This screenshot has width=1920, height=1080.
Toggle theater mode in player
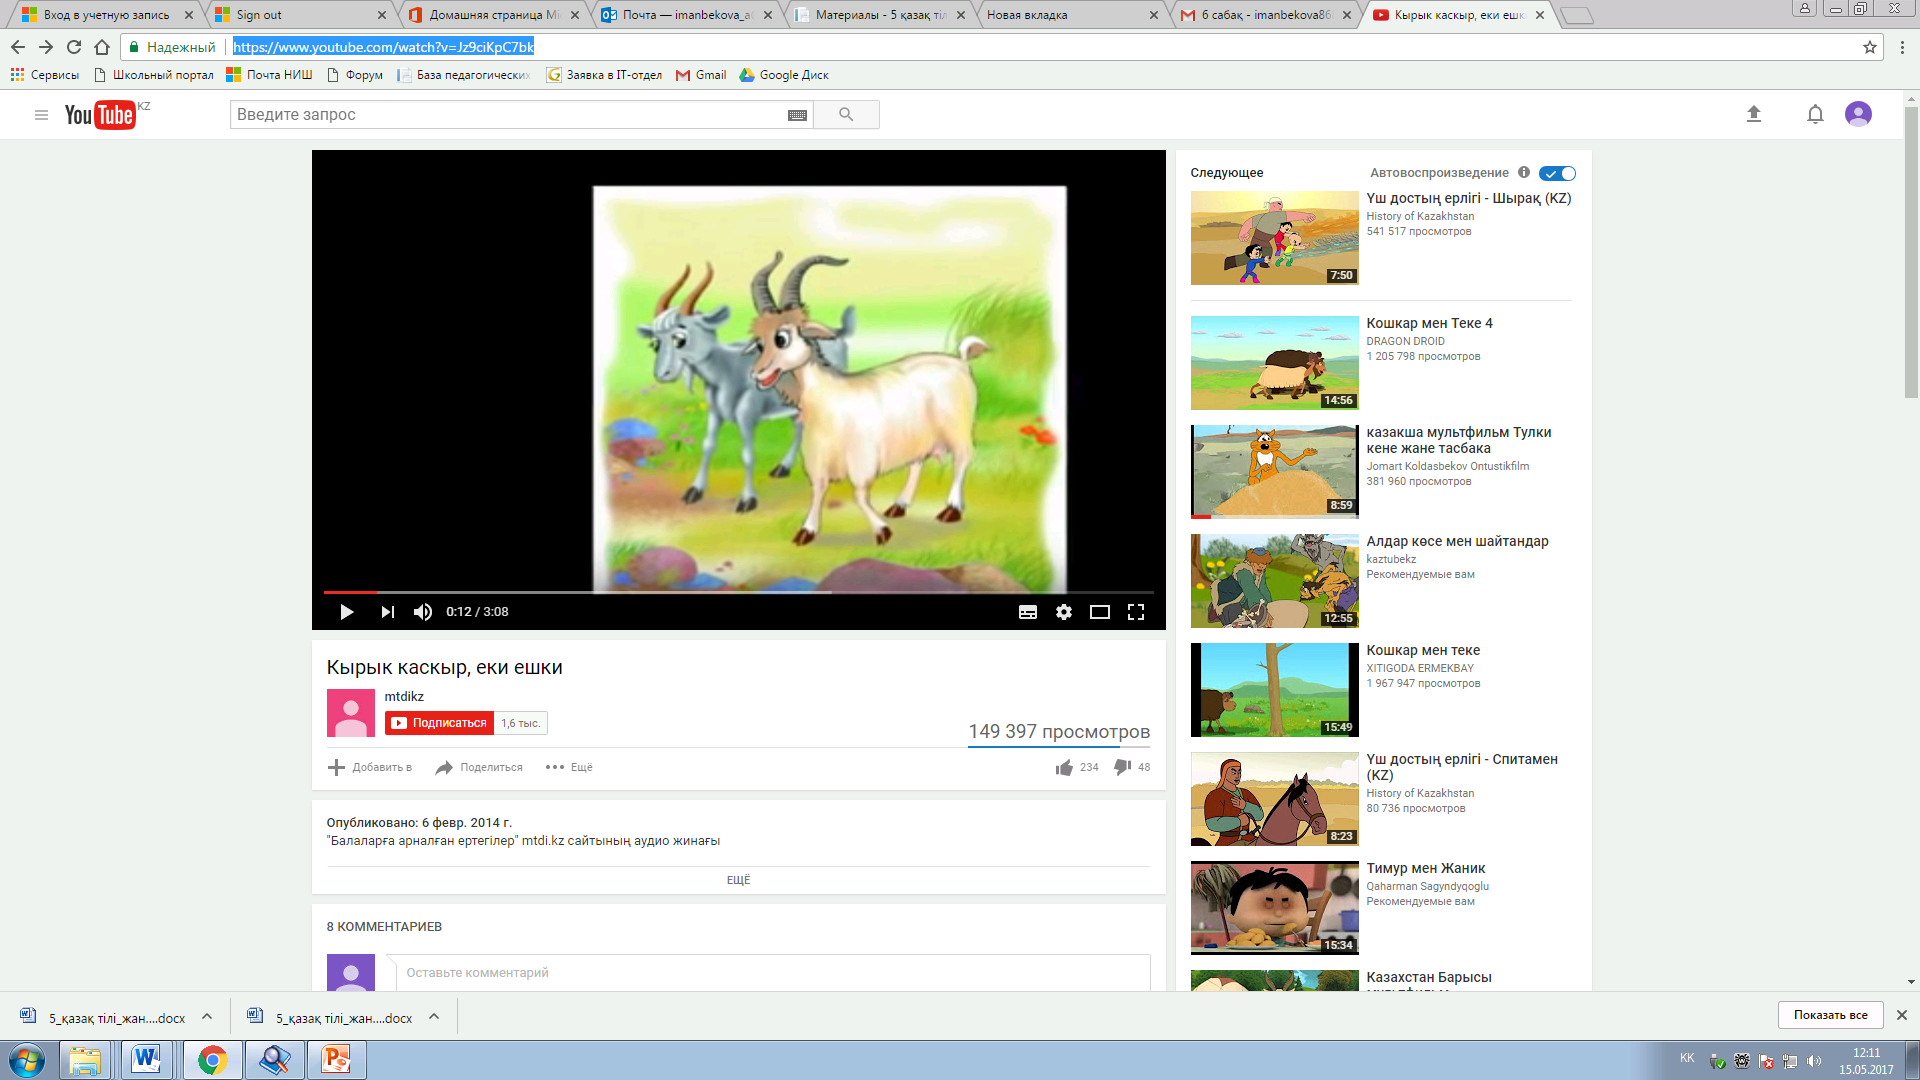[1099, 612]
